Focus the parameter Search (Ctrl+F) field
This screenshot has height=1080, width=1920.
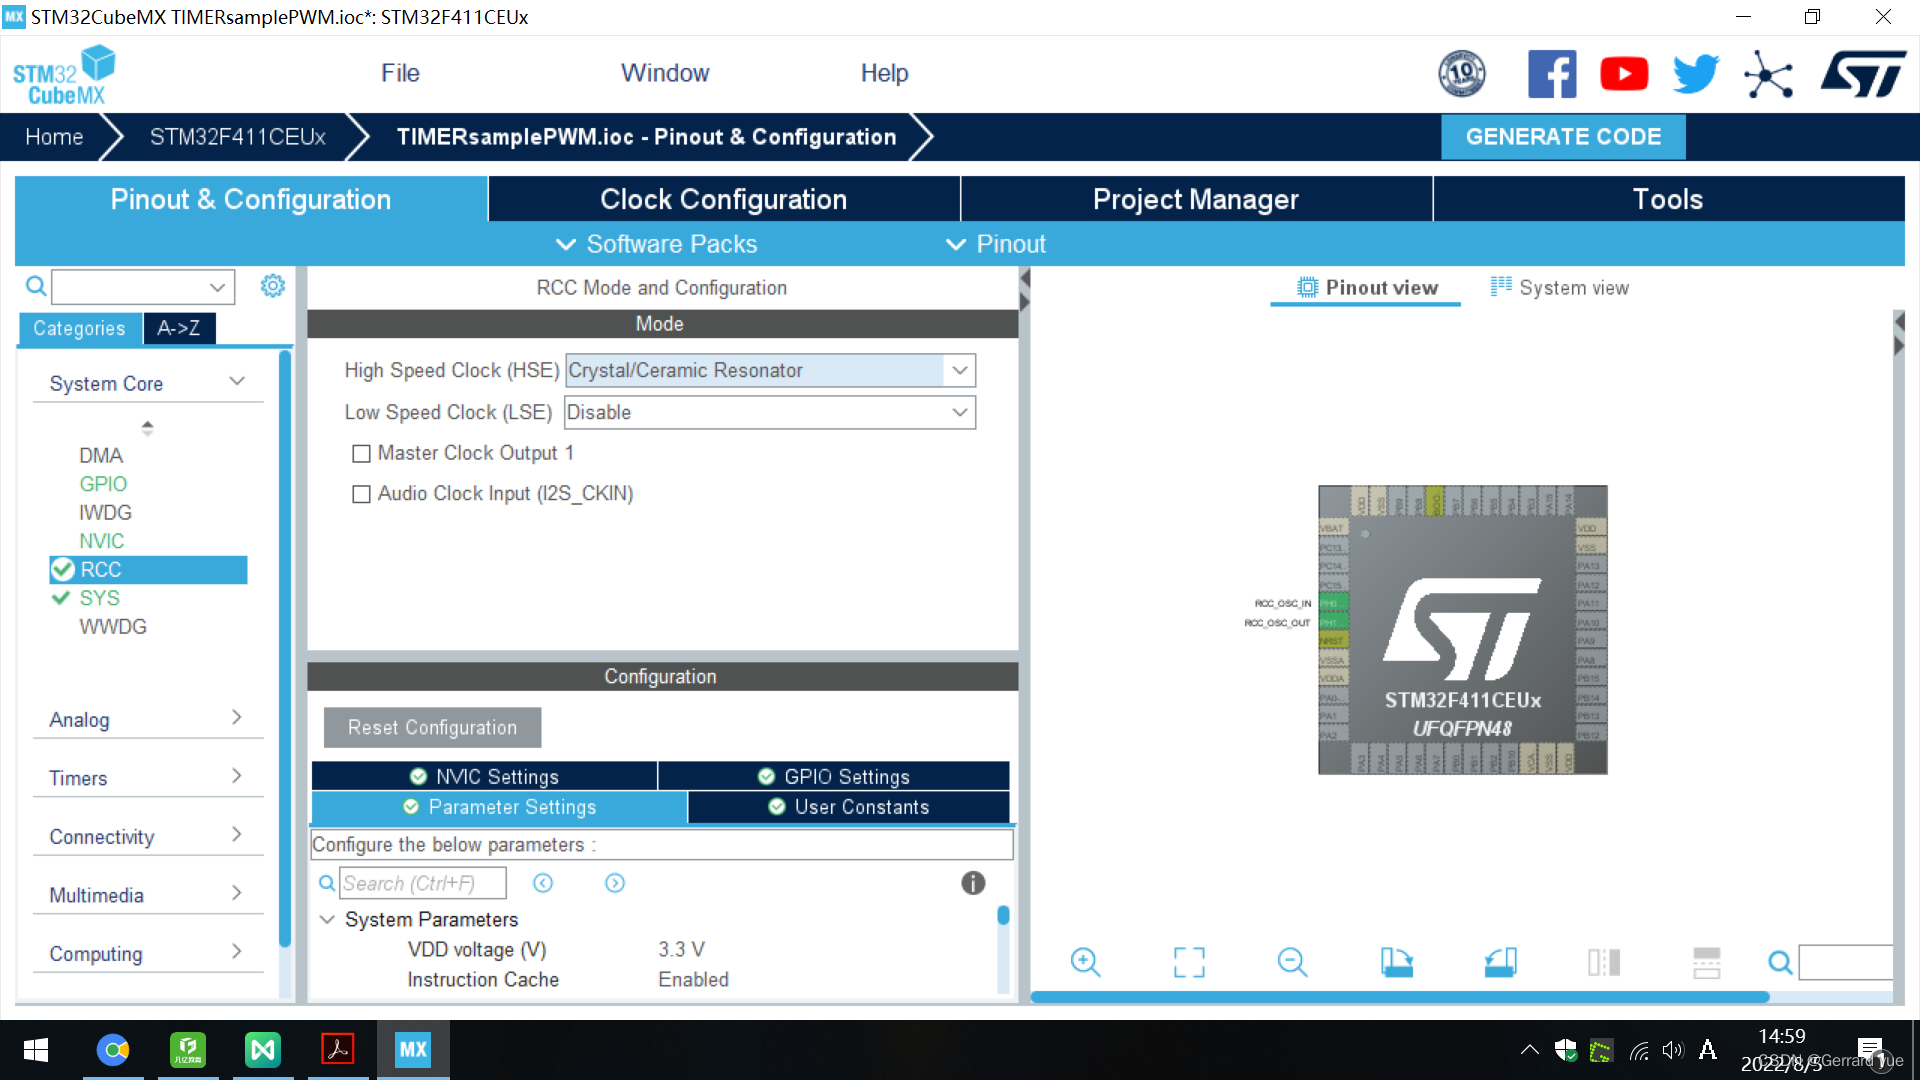point(422,883)
